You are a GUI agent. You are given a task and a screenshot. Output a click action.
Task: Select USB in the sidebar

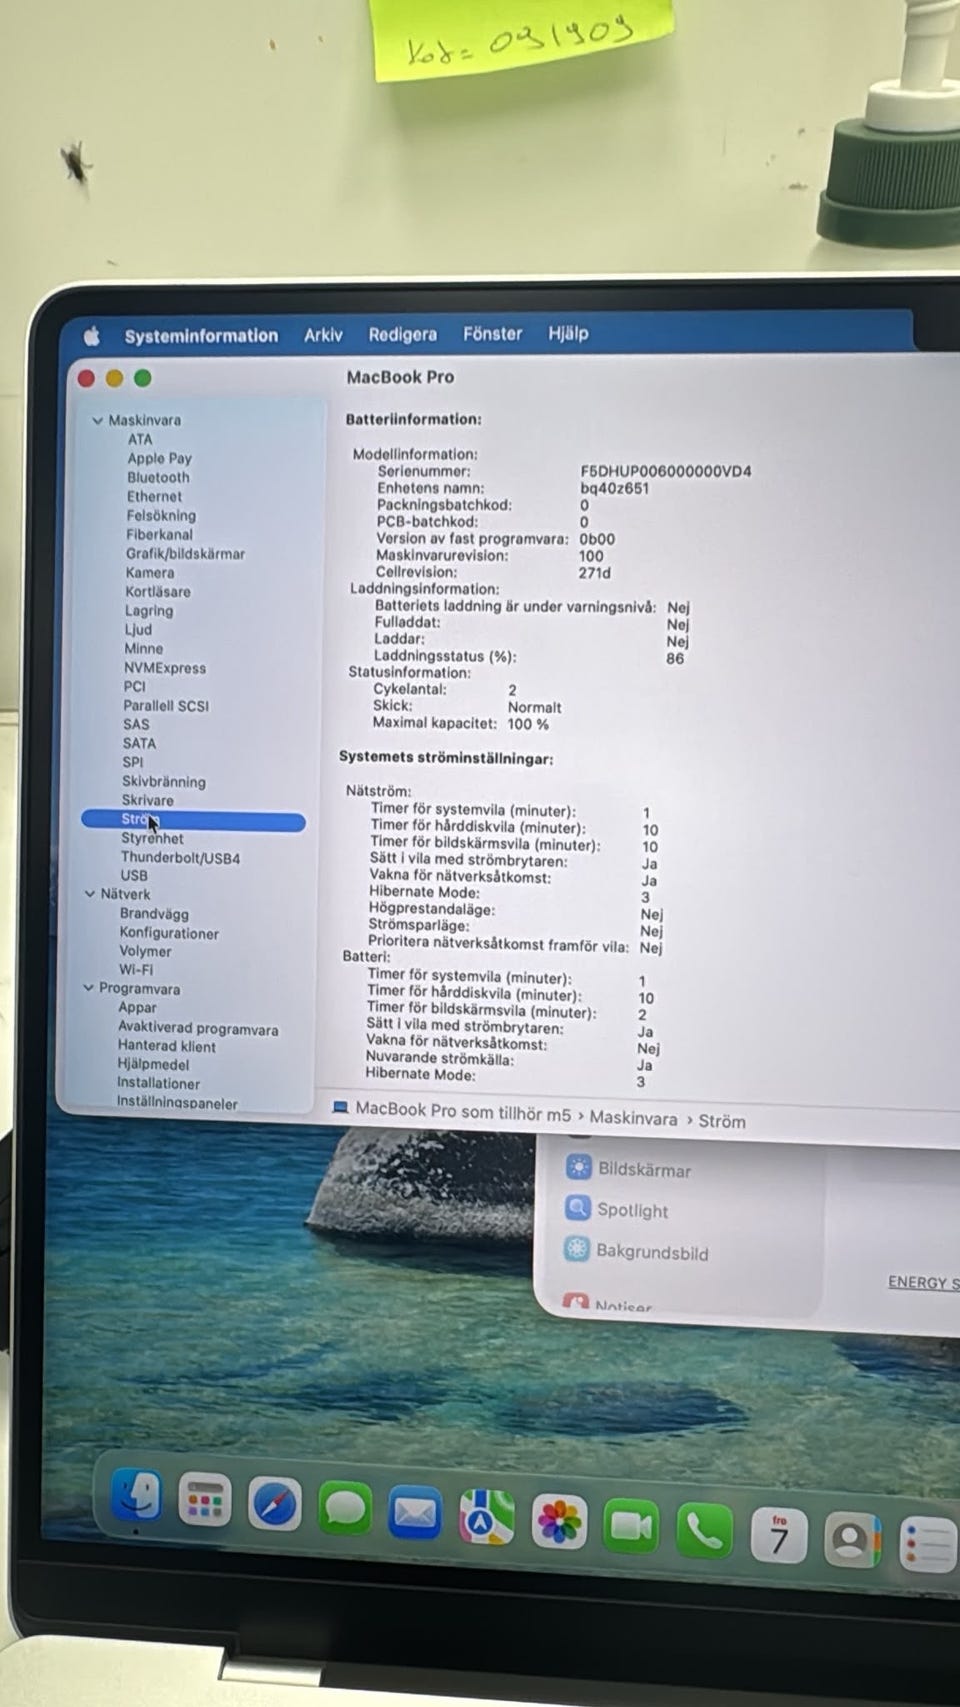(x=134, y=875)
